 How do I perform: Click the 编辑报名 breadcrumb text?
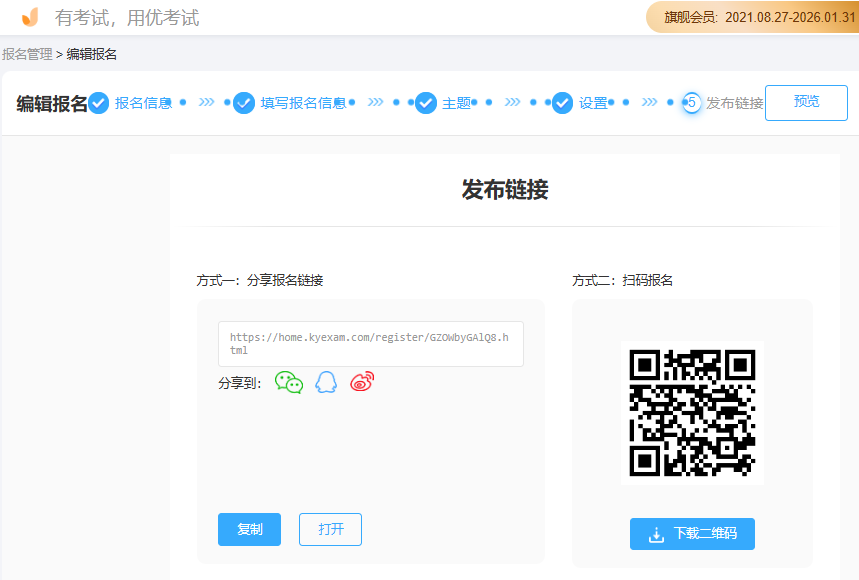pyautogui.click(x=91, y=54)
